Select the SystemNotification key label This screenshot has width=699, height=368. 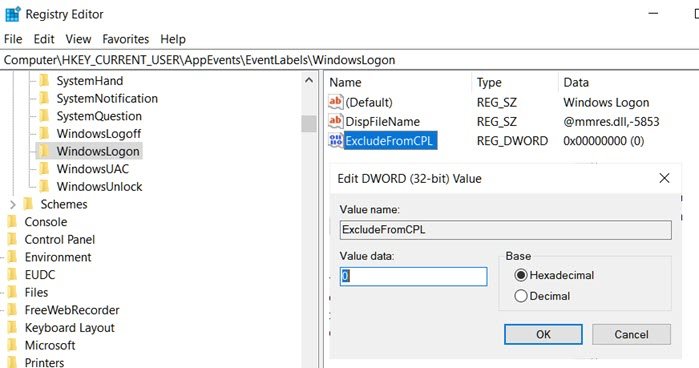click(x=107, y=98)
